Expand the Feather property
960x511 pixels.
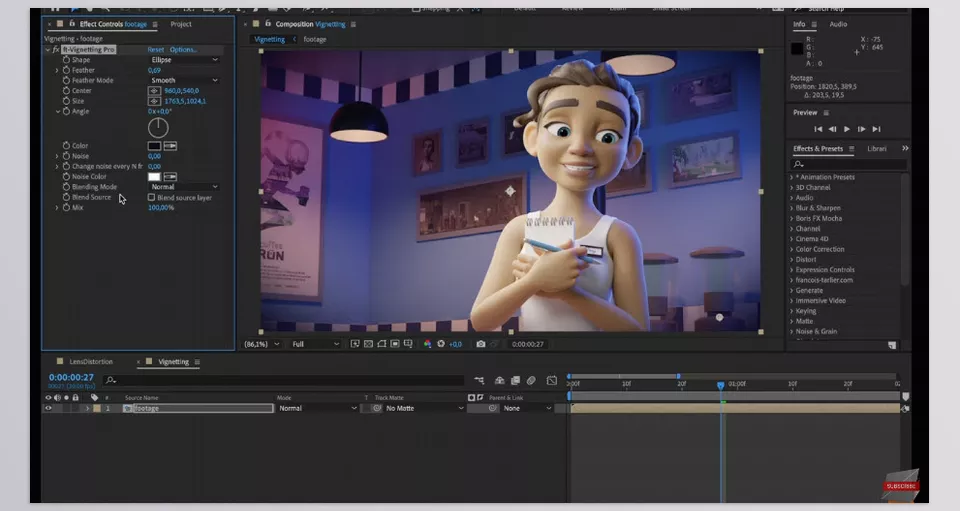[x=57, y=70]
